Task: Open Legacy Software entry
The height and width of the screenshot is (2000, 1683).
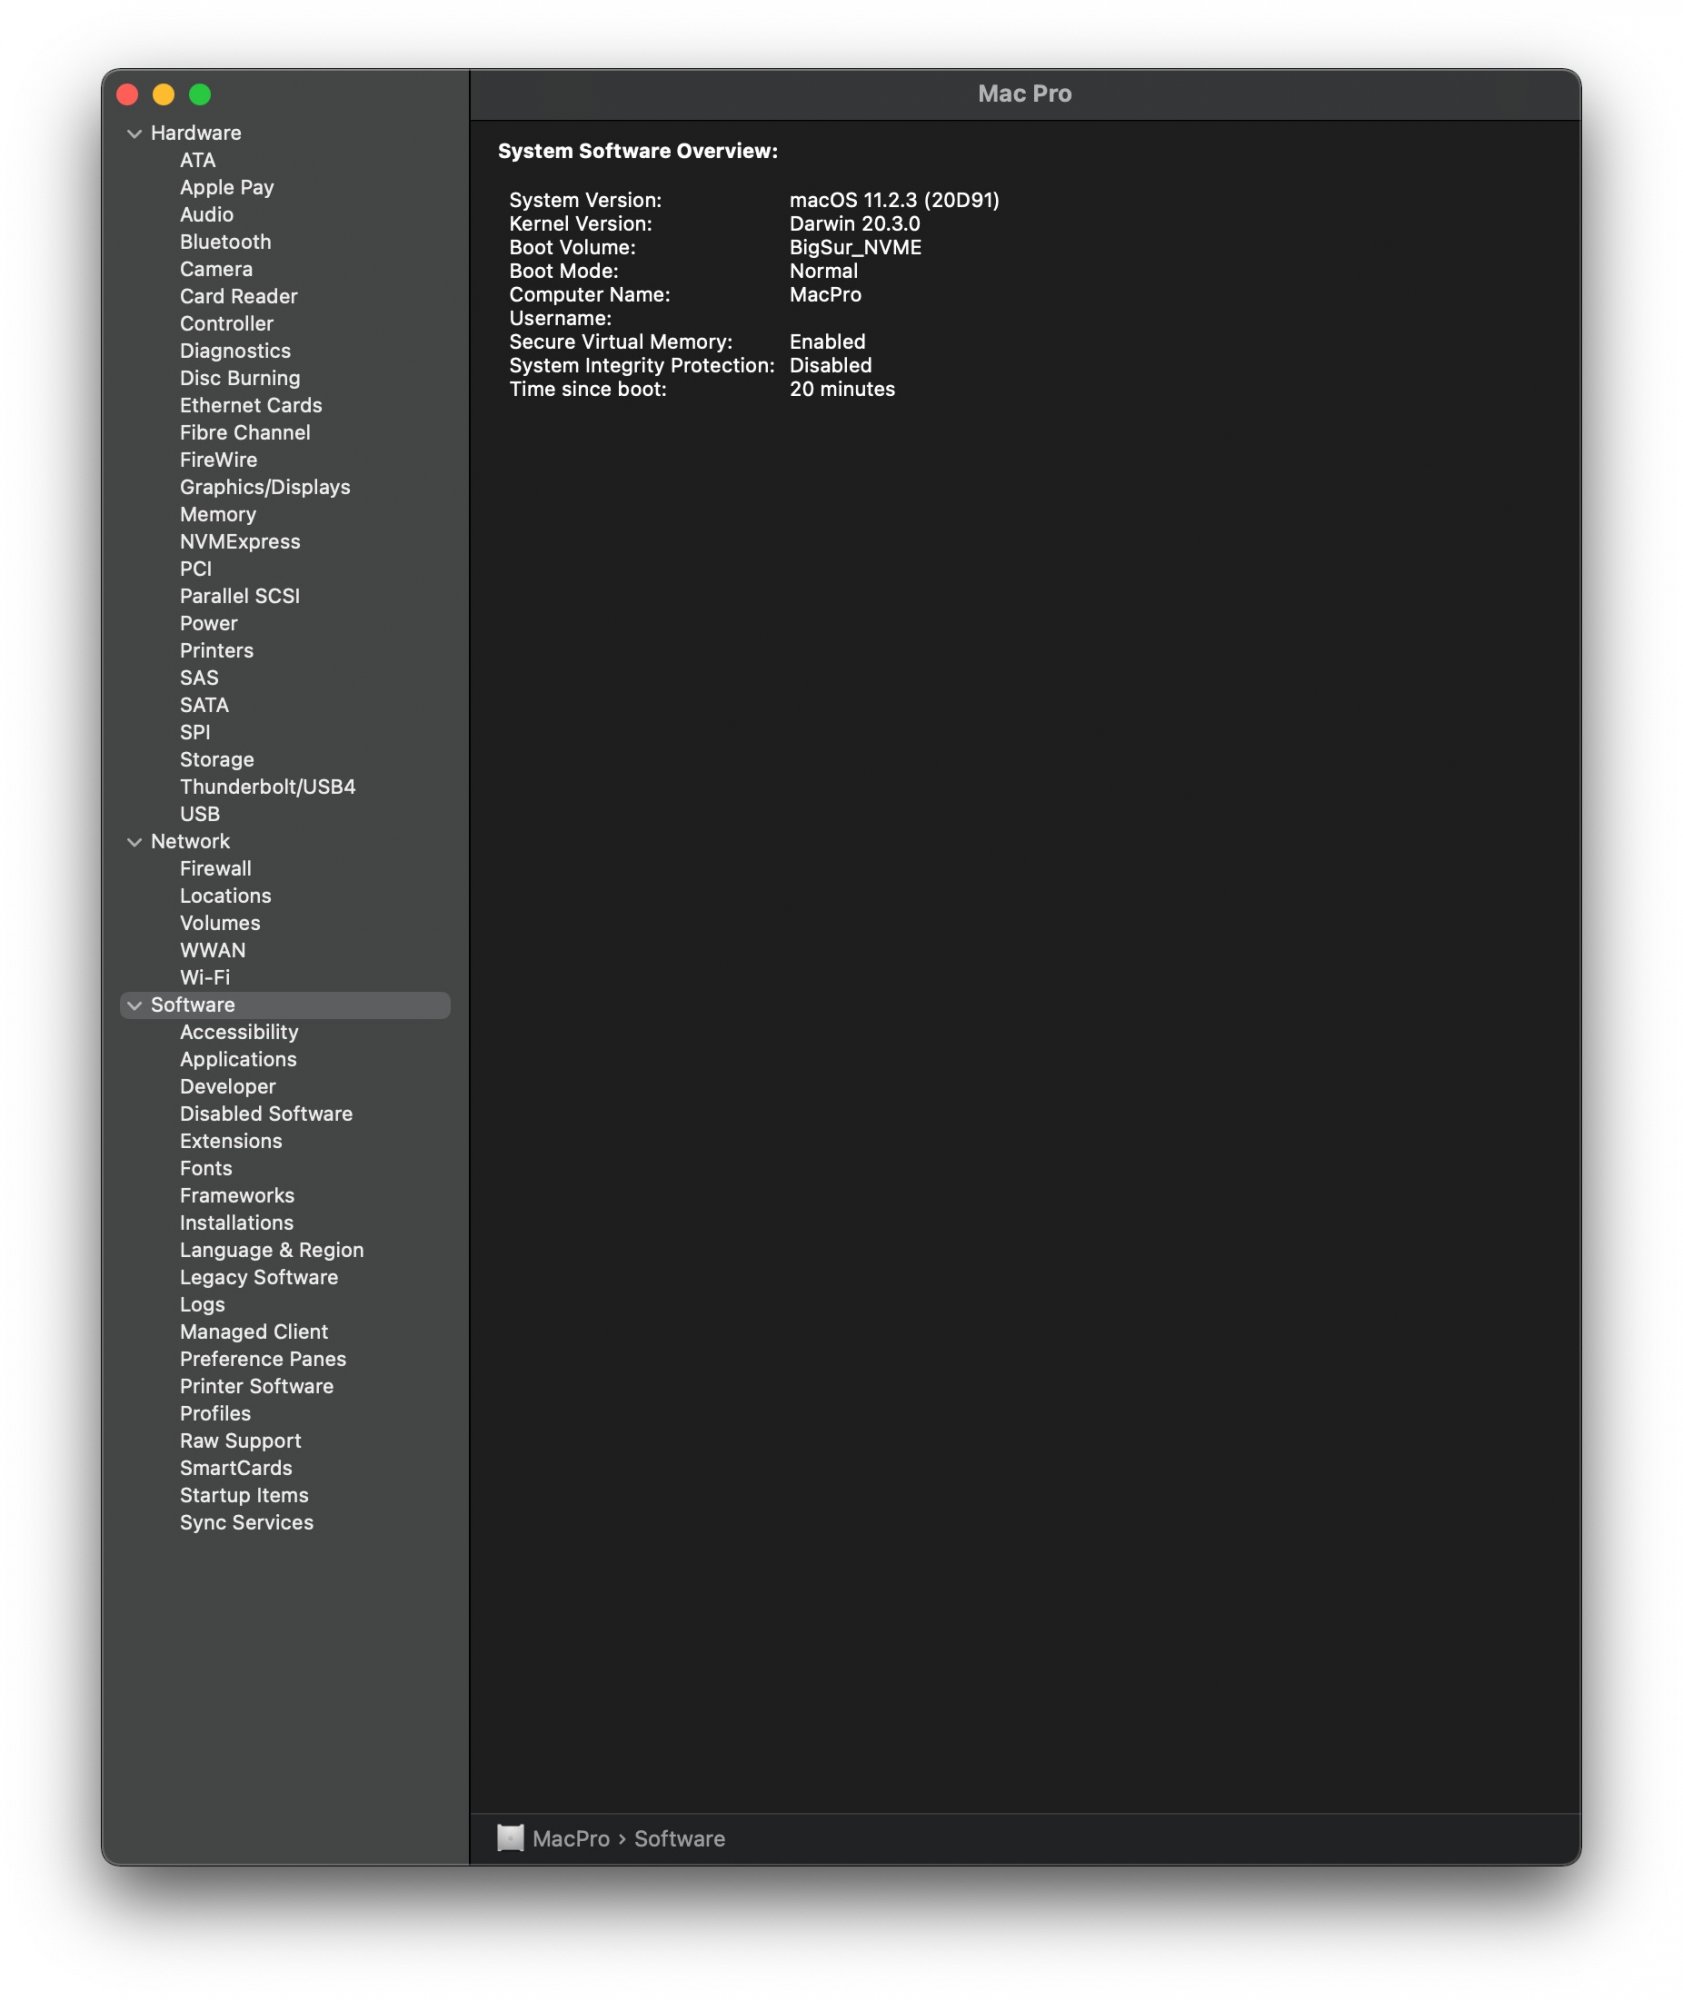Action: [x=259, y=1277]
